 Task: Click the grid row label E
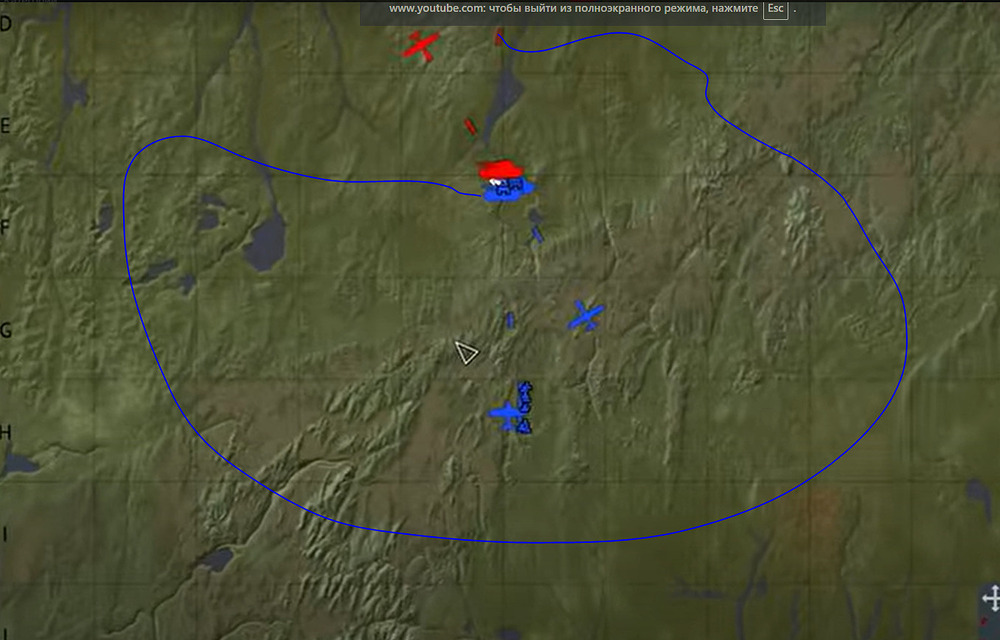(6, 126)
